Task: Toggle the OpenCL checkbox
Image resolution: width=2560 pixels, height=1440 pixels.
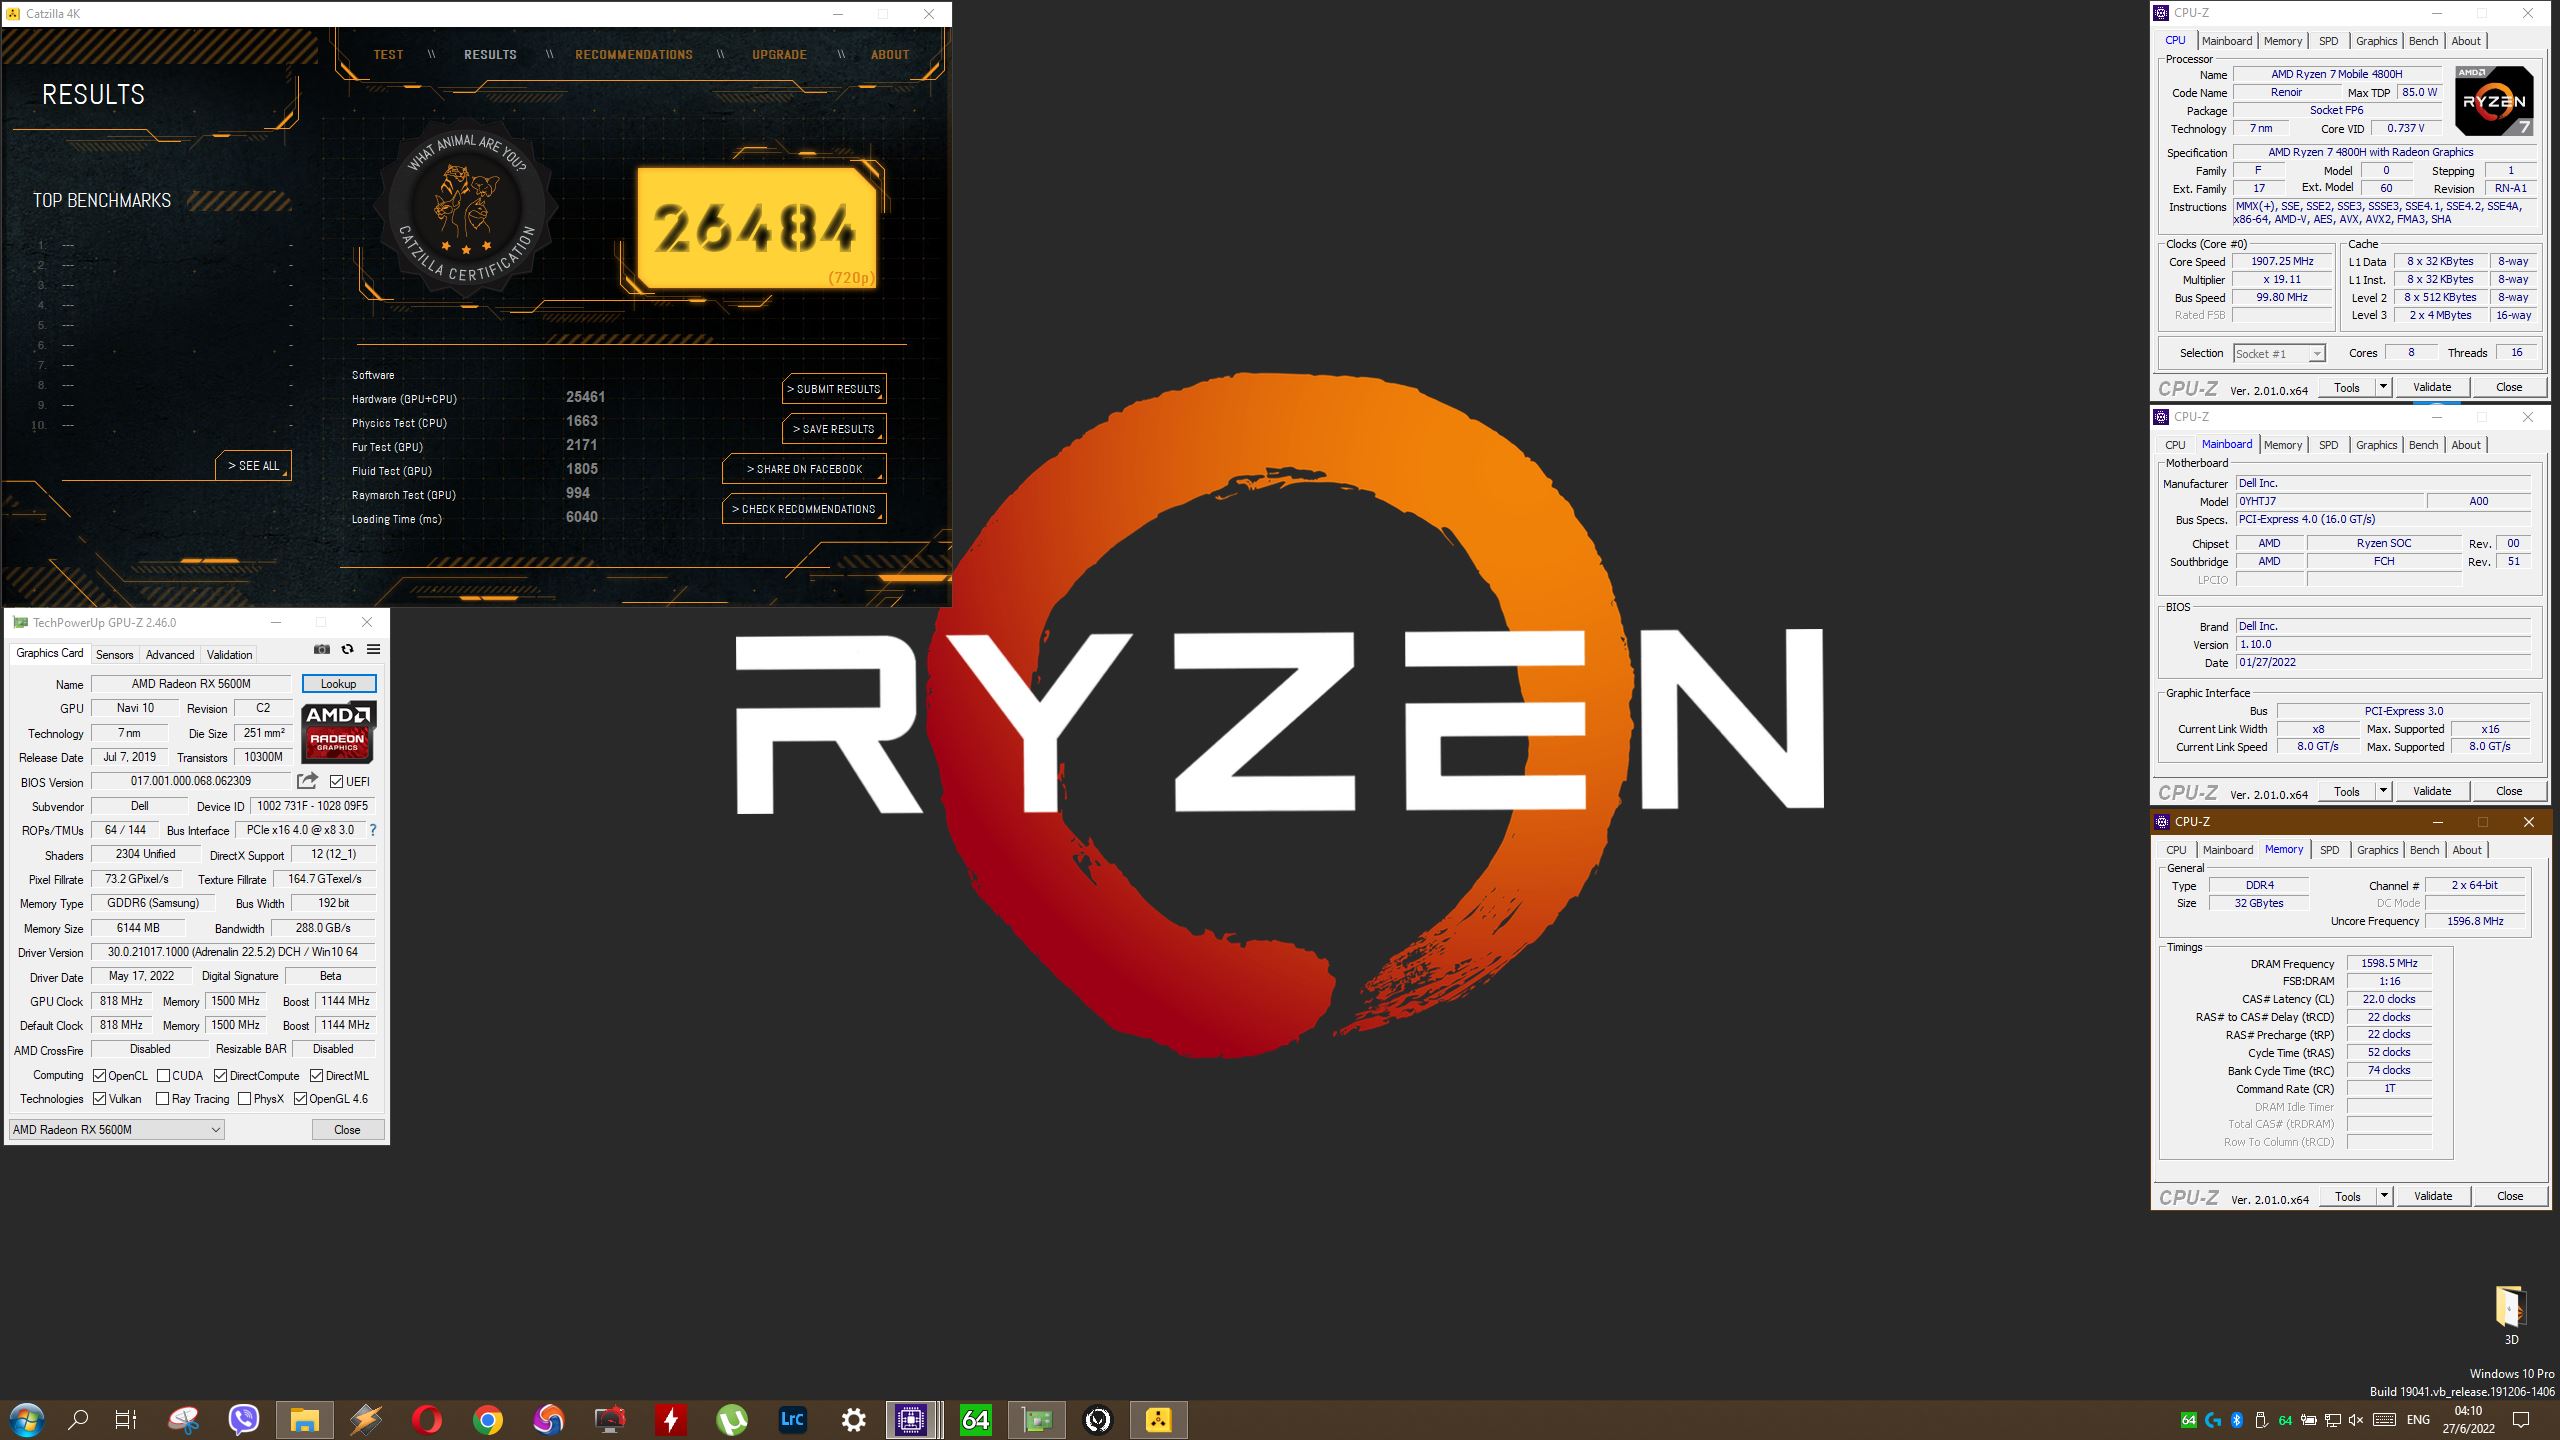Action: tap(99, 1076)
